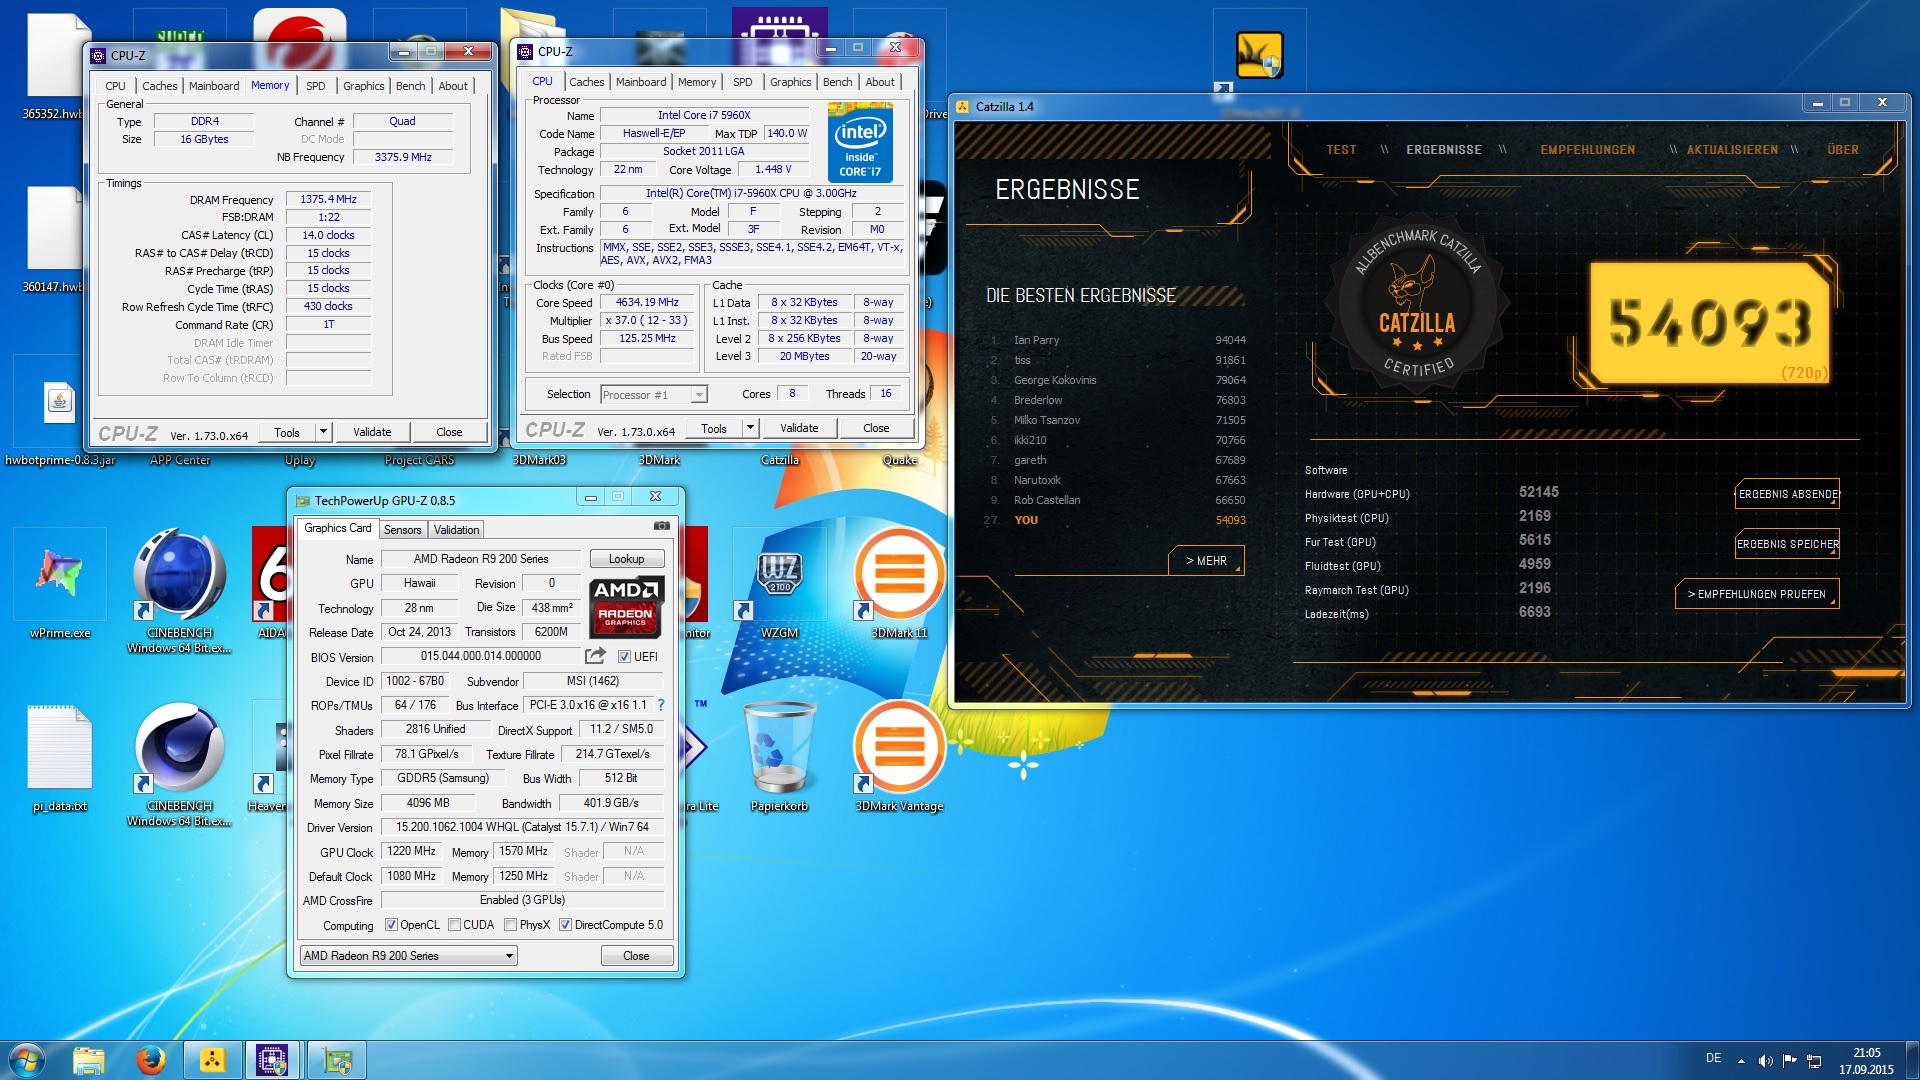The width and height of the screenshot is (1920, 1080).
Task: Open the yellow shield desktop shortcut icon
Action: (1259, 56)
